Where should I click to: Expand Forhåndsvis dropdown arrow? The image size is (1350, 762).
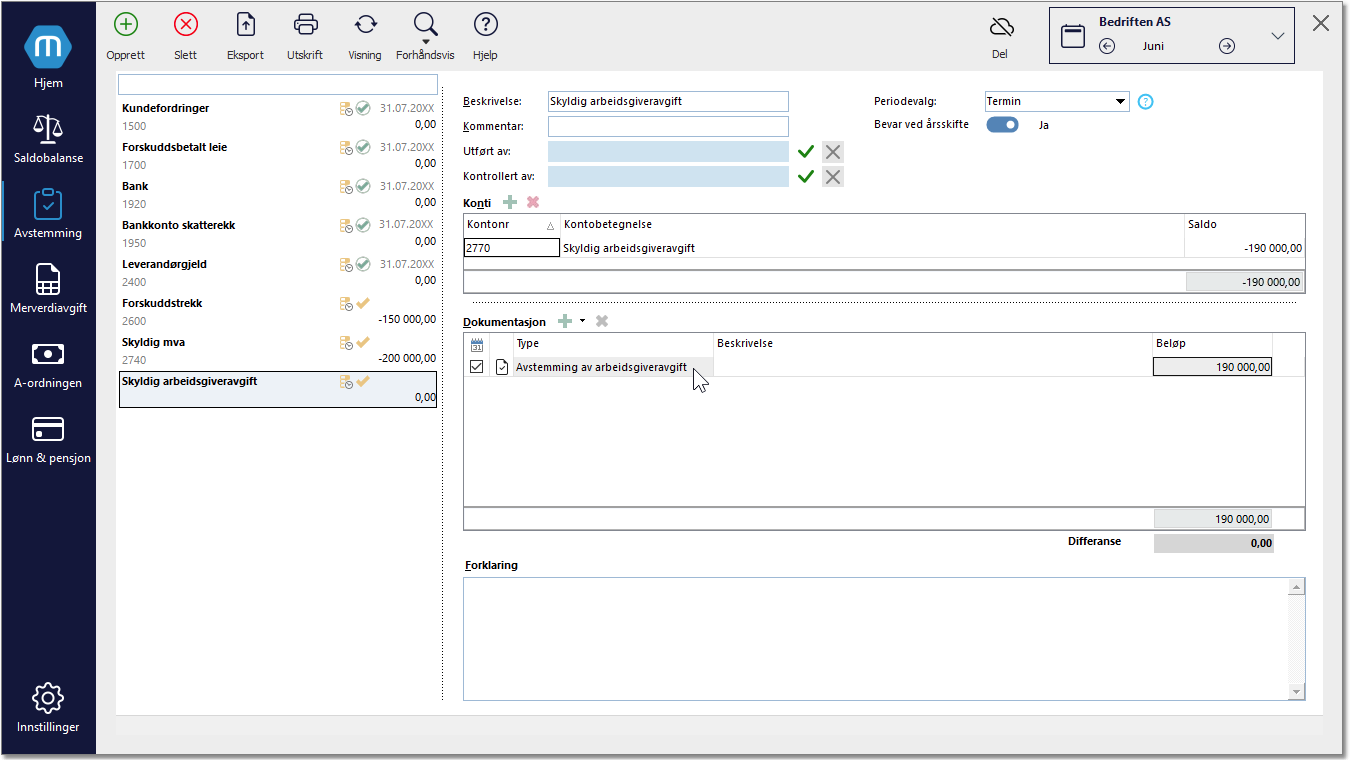pos(426,43)
